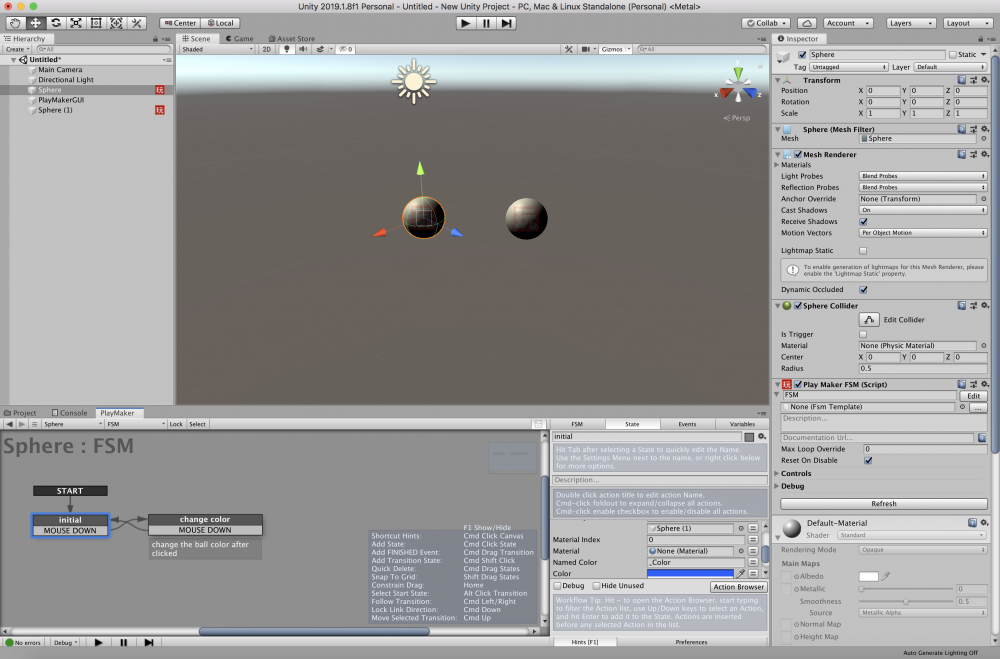Pick color with the eyedropper in PlayMaker
1000x659 pixels.
click(741, 574)
